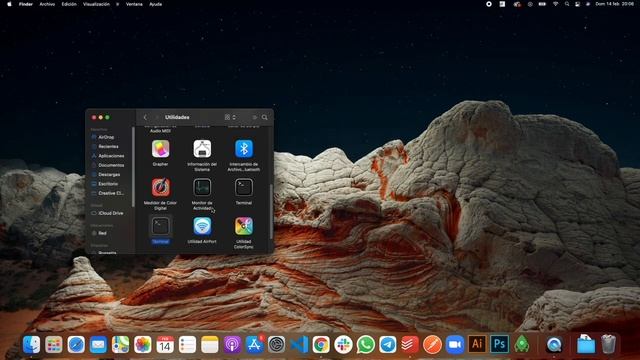The height and width of the screenshot is (360, 640).
Task: Open Notes from the Dock
Action: coord(209,344)
